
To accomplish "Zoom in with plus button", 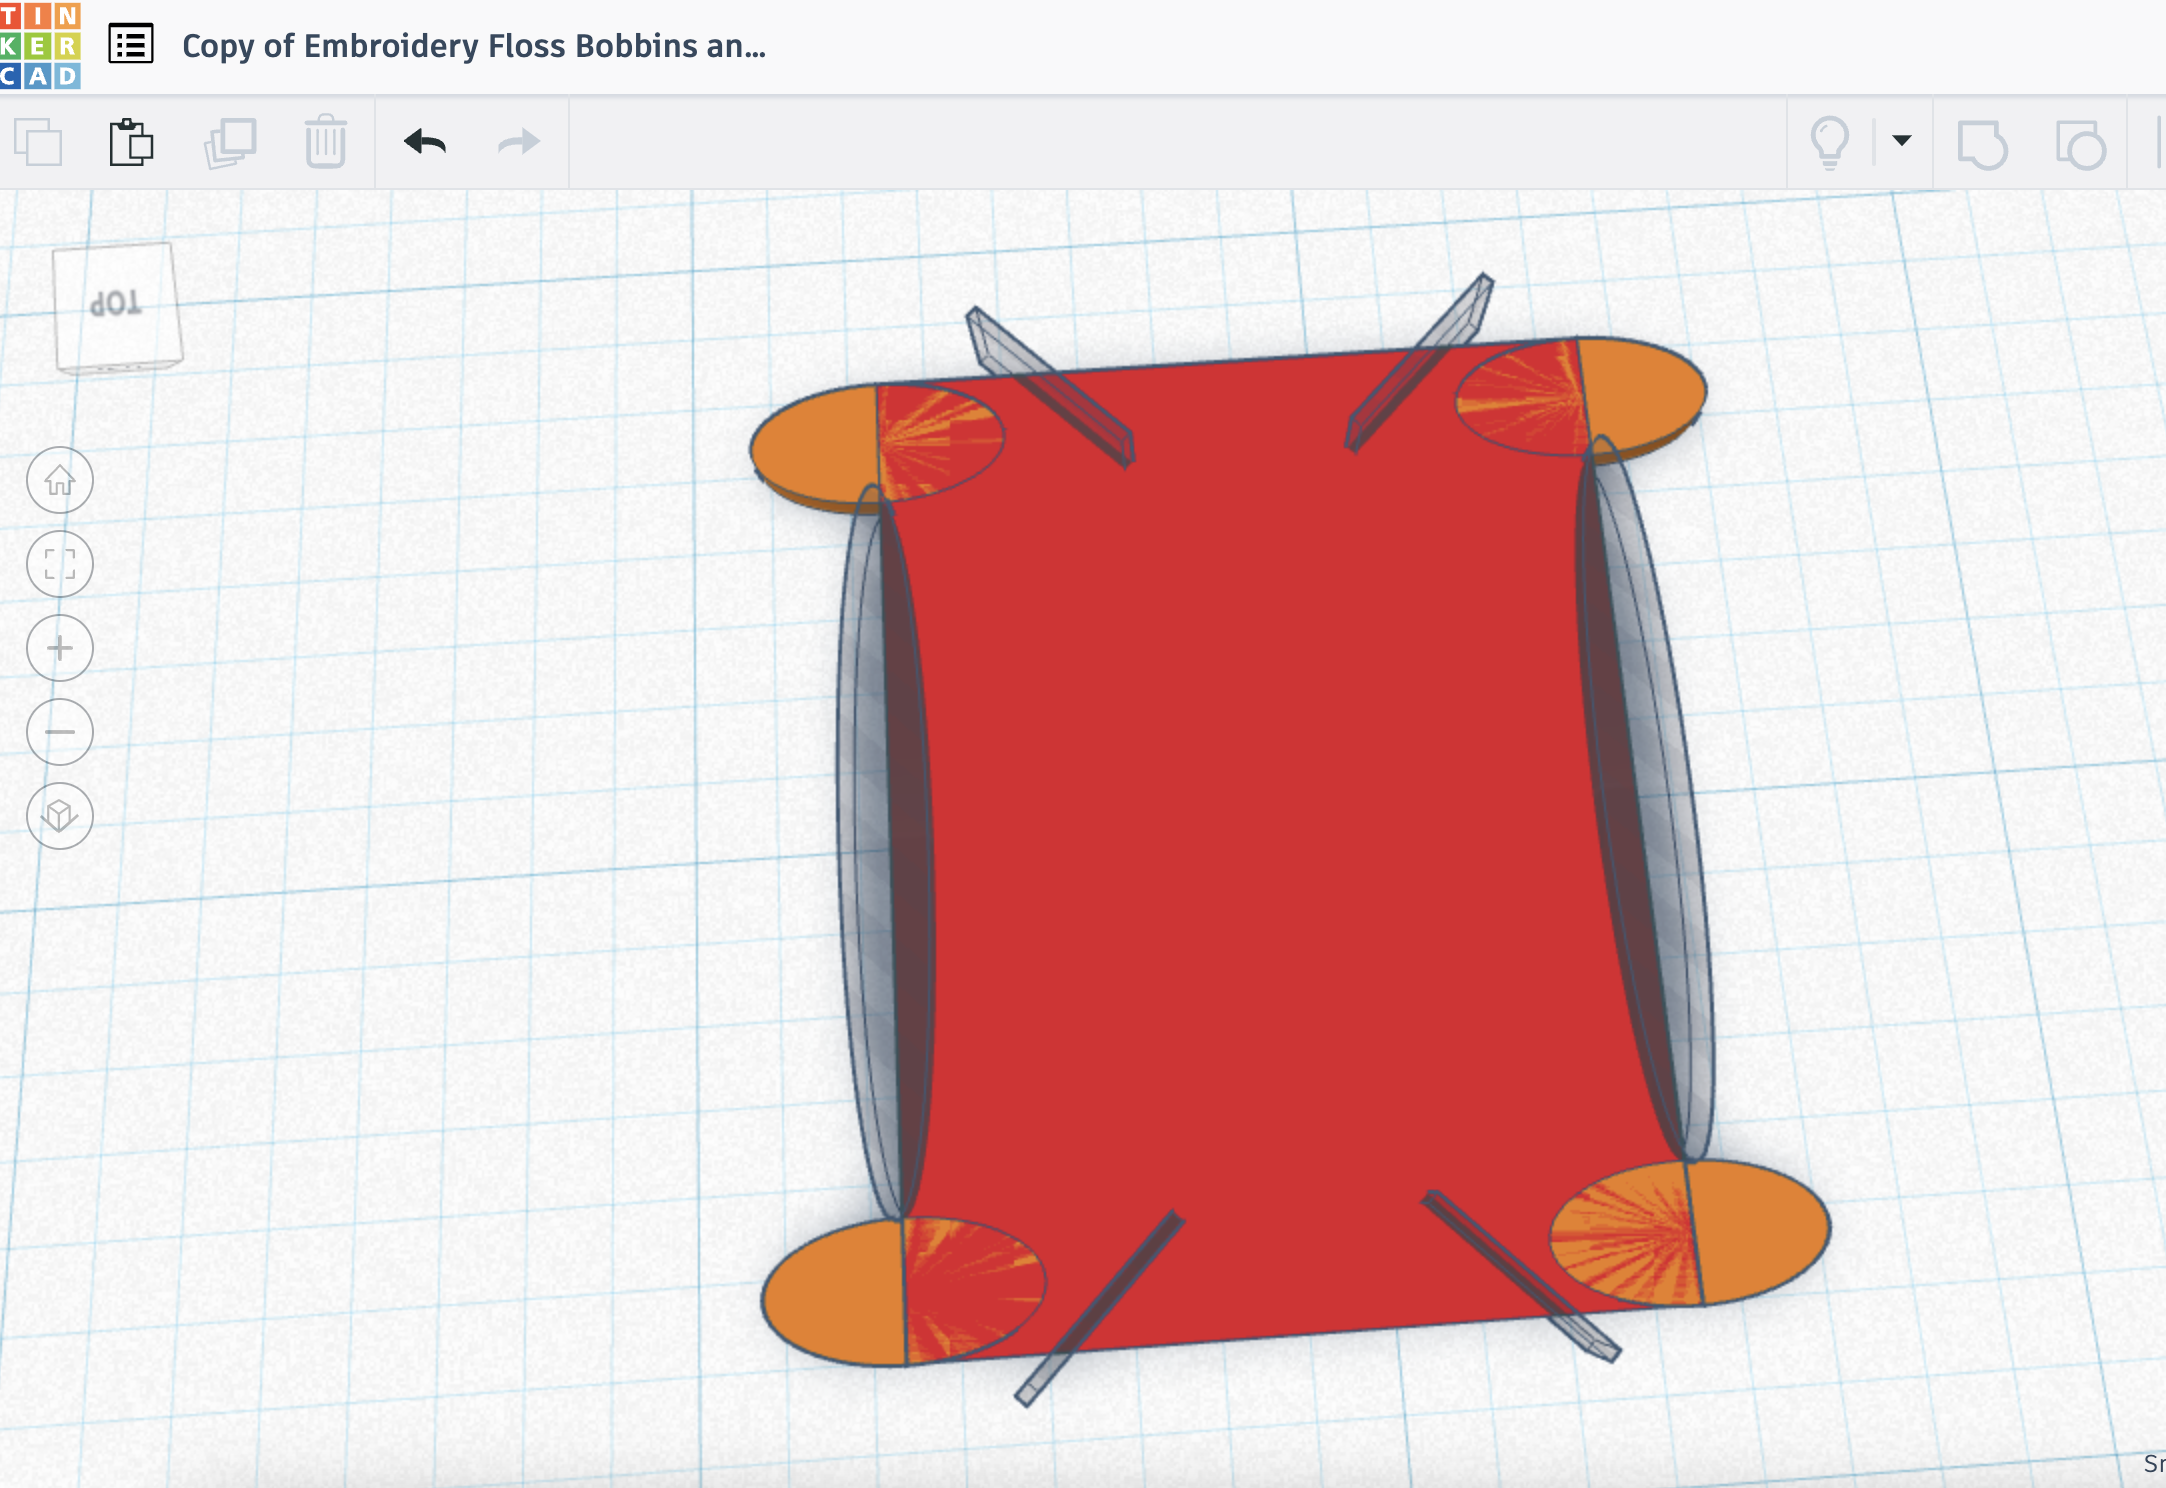I will (60, 648).
